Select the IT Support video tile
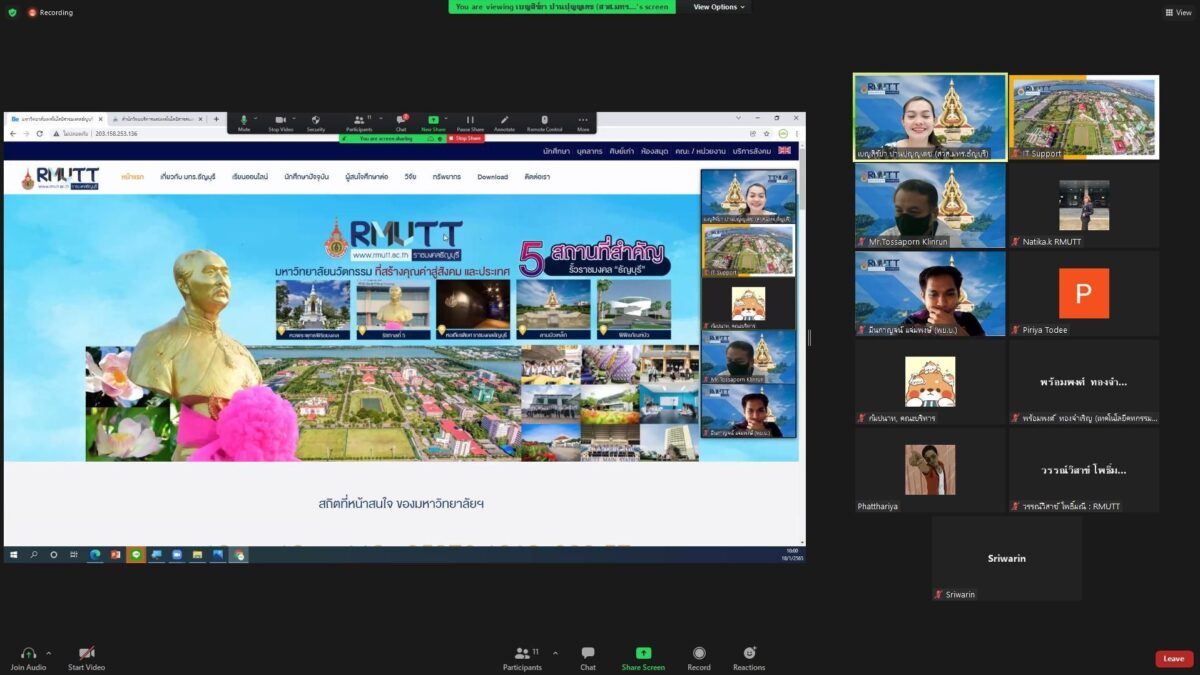This screenshot has height=675, width=1200. [x=1084, y=117]
